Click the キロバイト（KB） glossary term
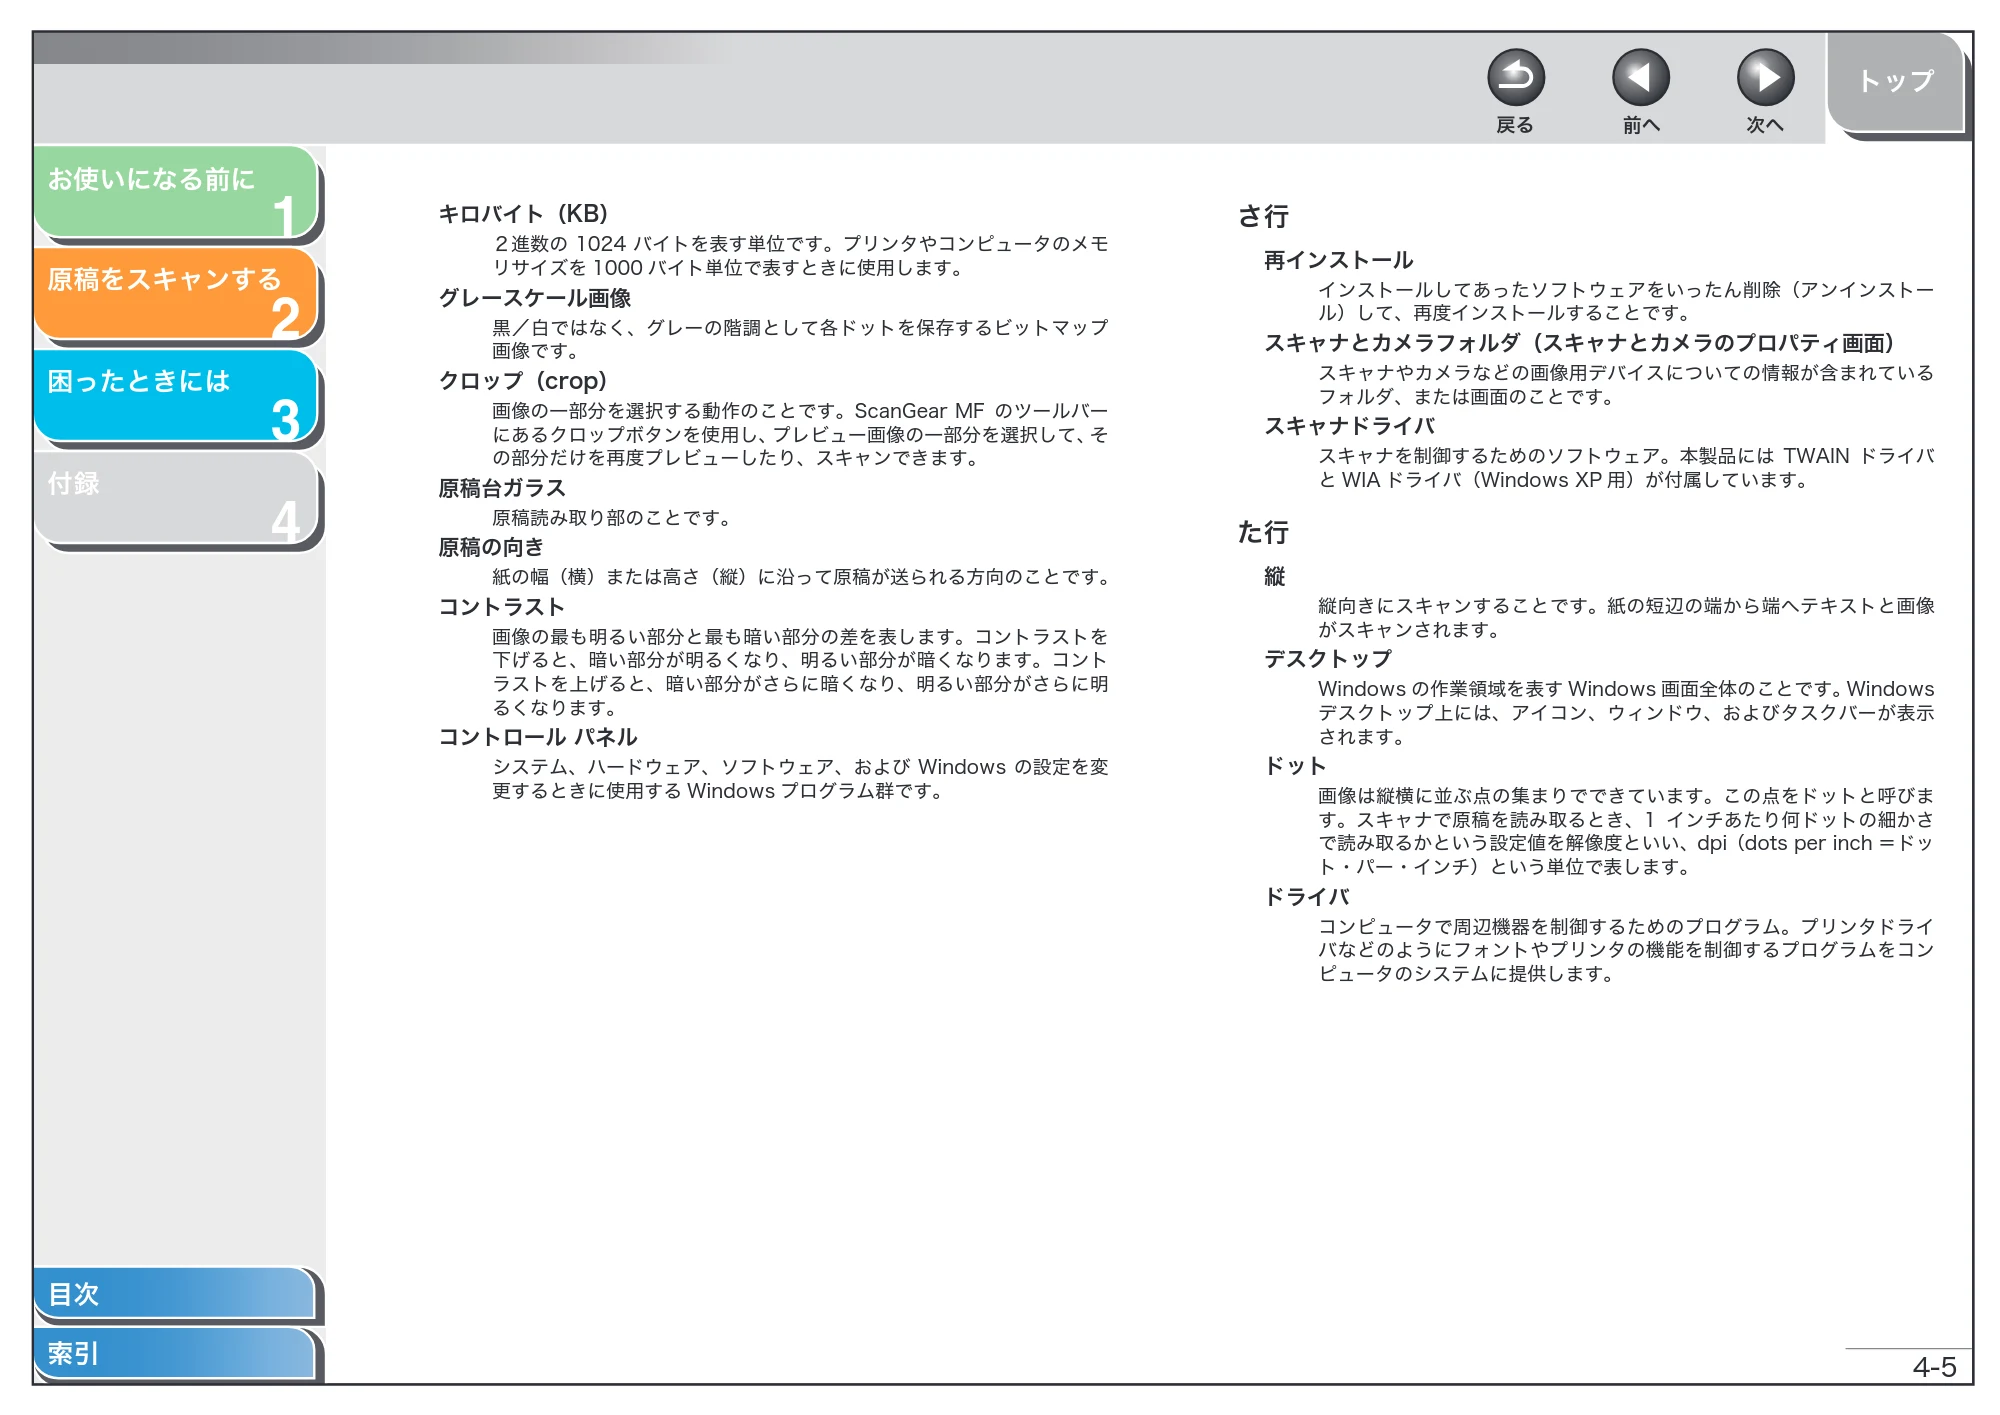 523,214
